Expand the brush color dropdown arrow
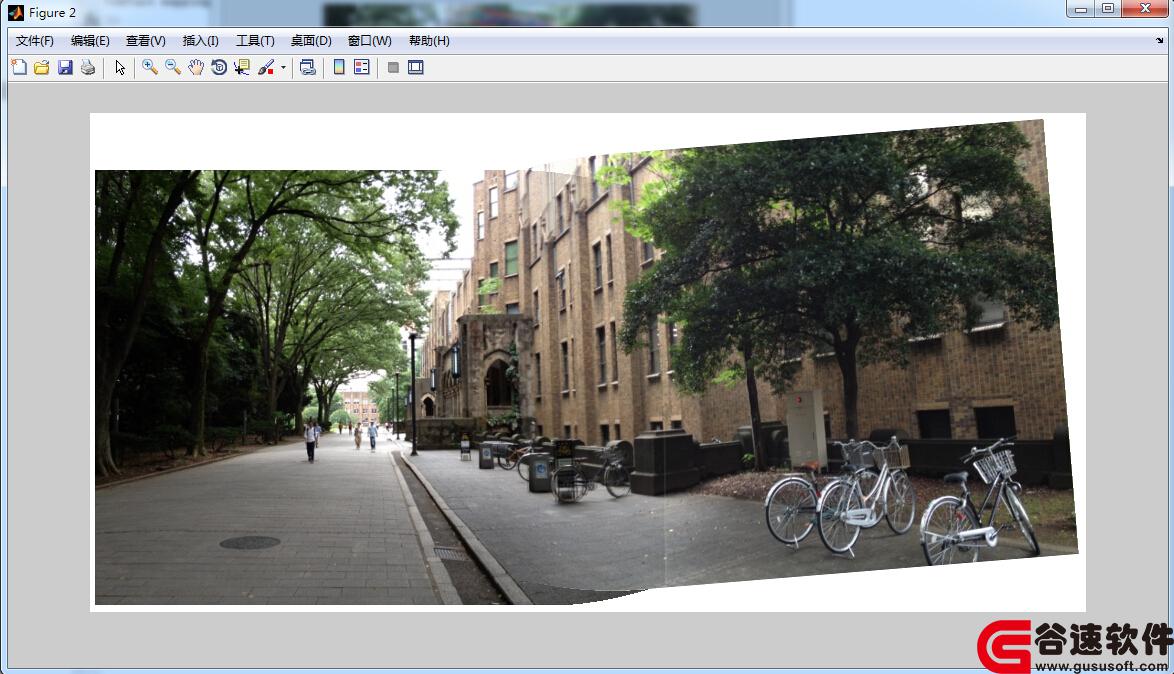 pos(283,67)
